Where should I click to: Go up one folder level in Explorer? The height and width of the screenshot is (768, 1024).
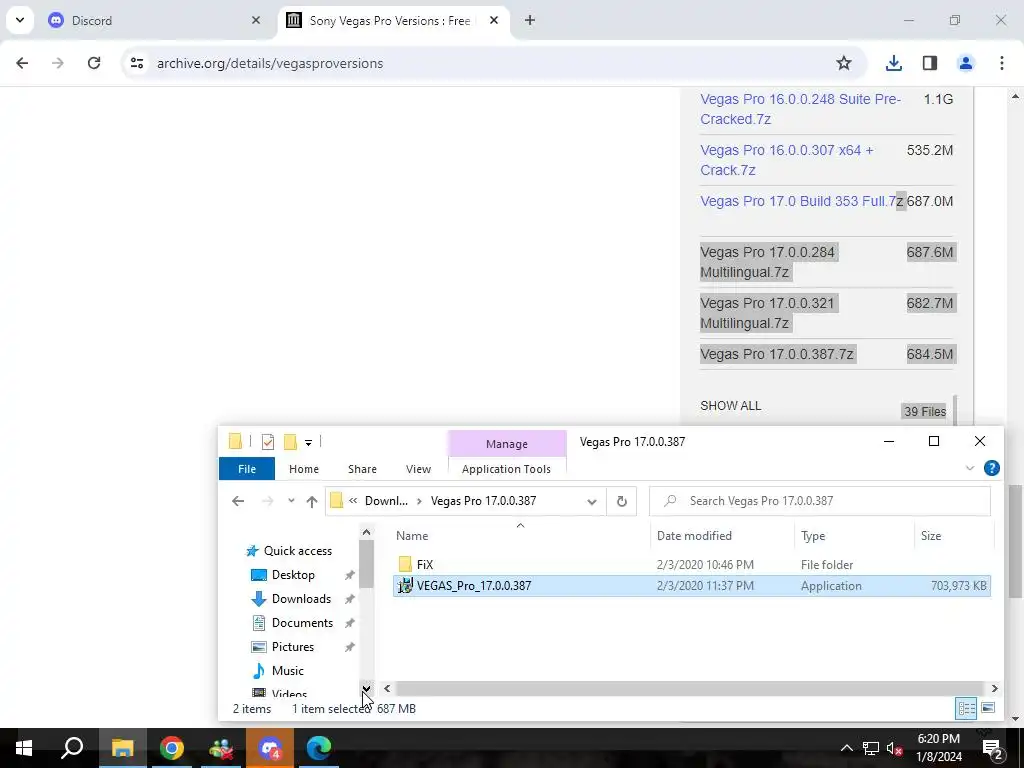click(x=312, y=502)
